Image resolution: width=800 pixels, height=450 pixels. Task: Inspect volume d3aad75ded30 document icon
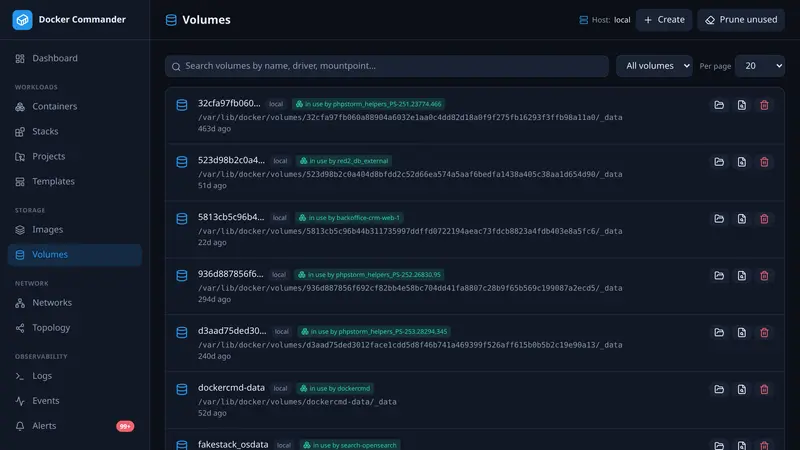coord(741,333)
